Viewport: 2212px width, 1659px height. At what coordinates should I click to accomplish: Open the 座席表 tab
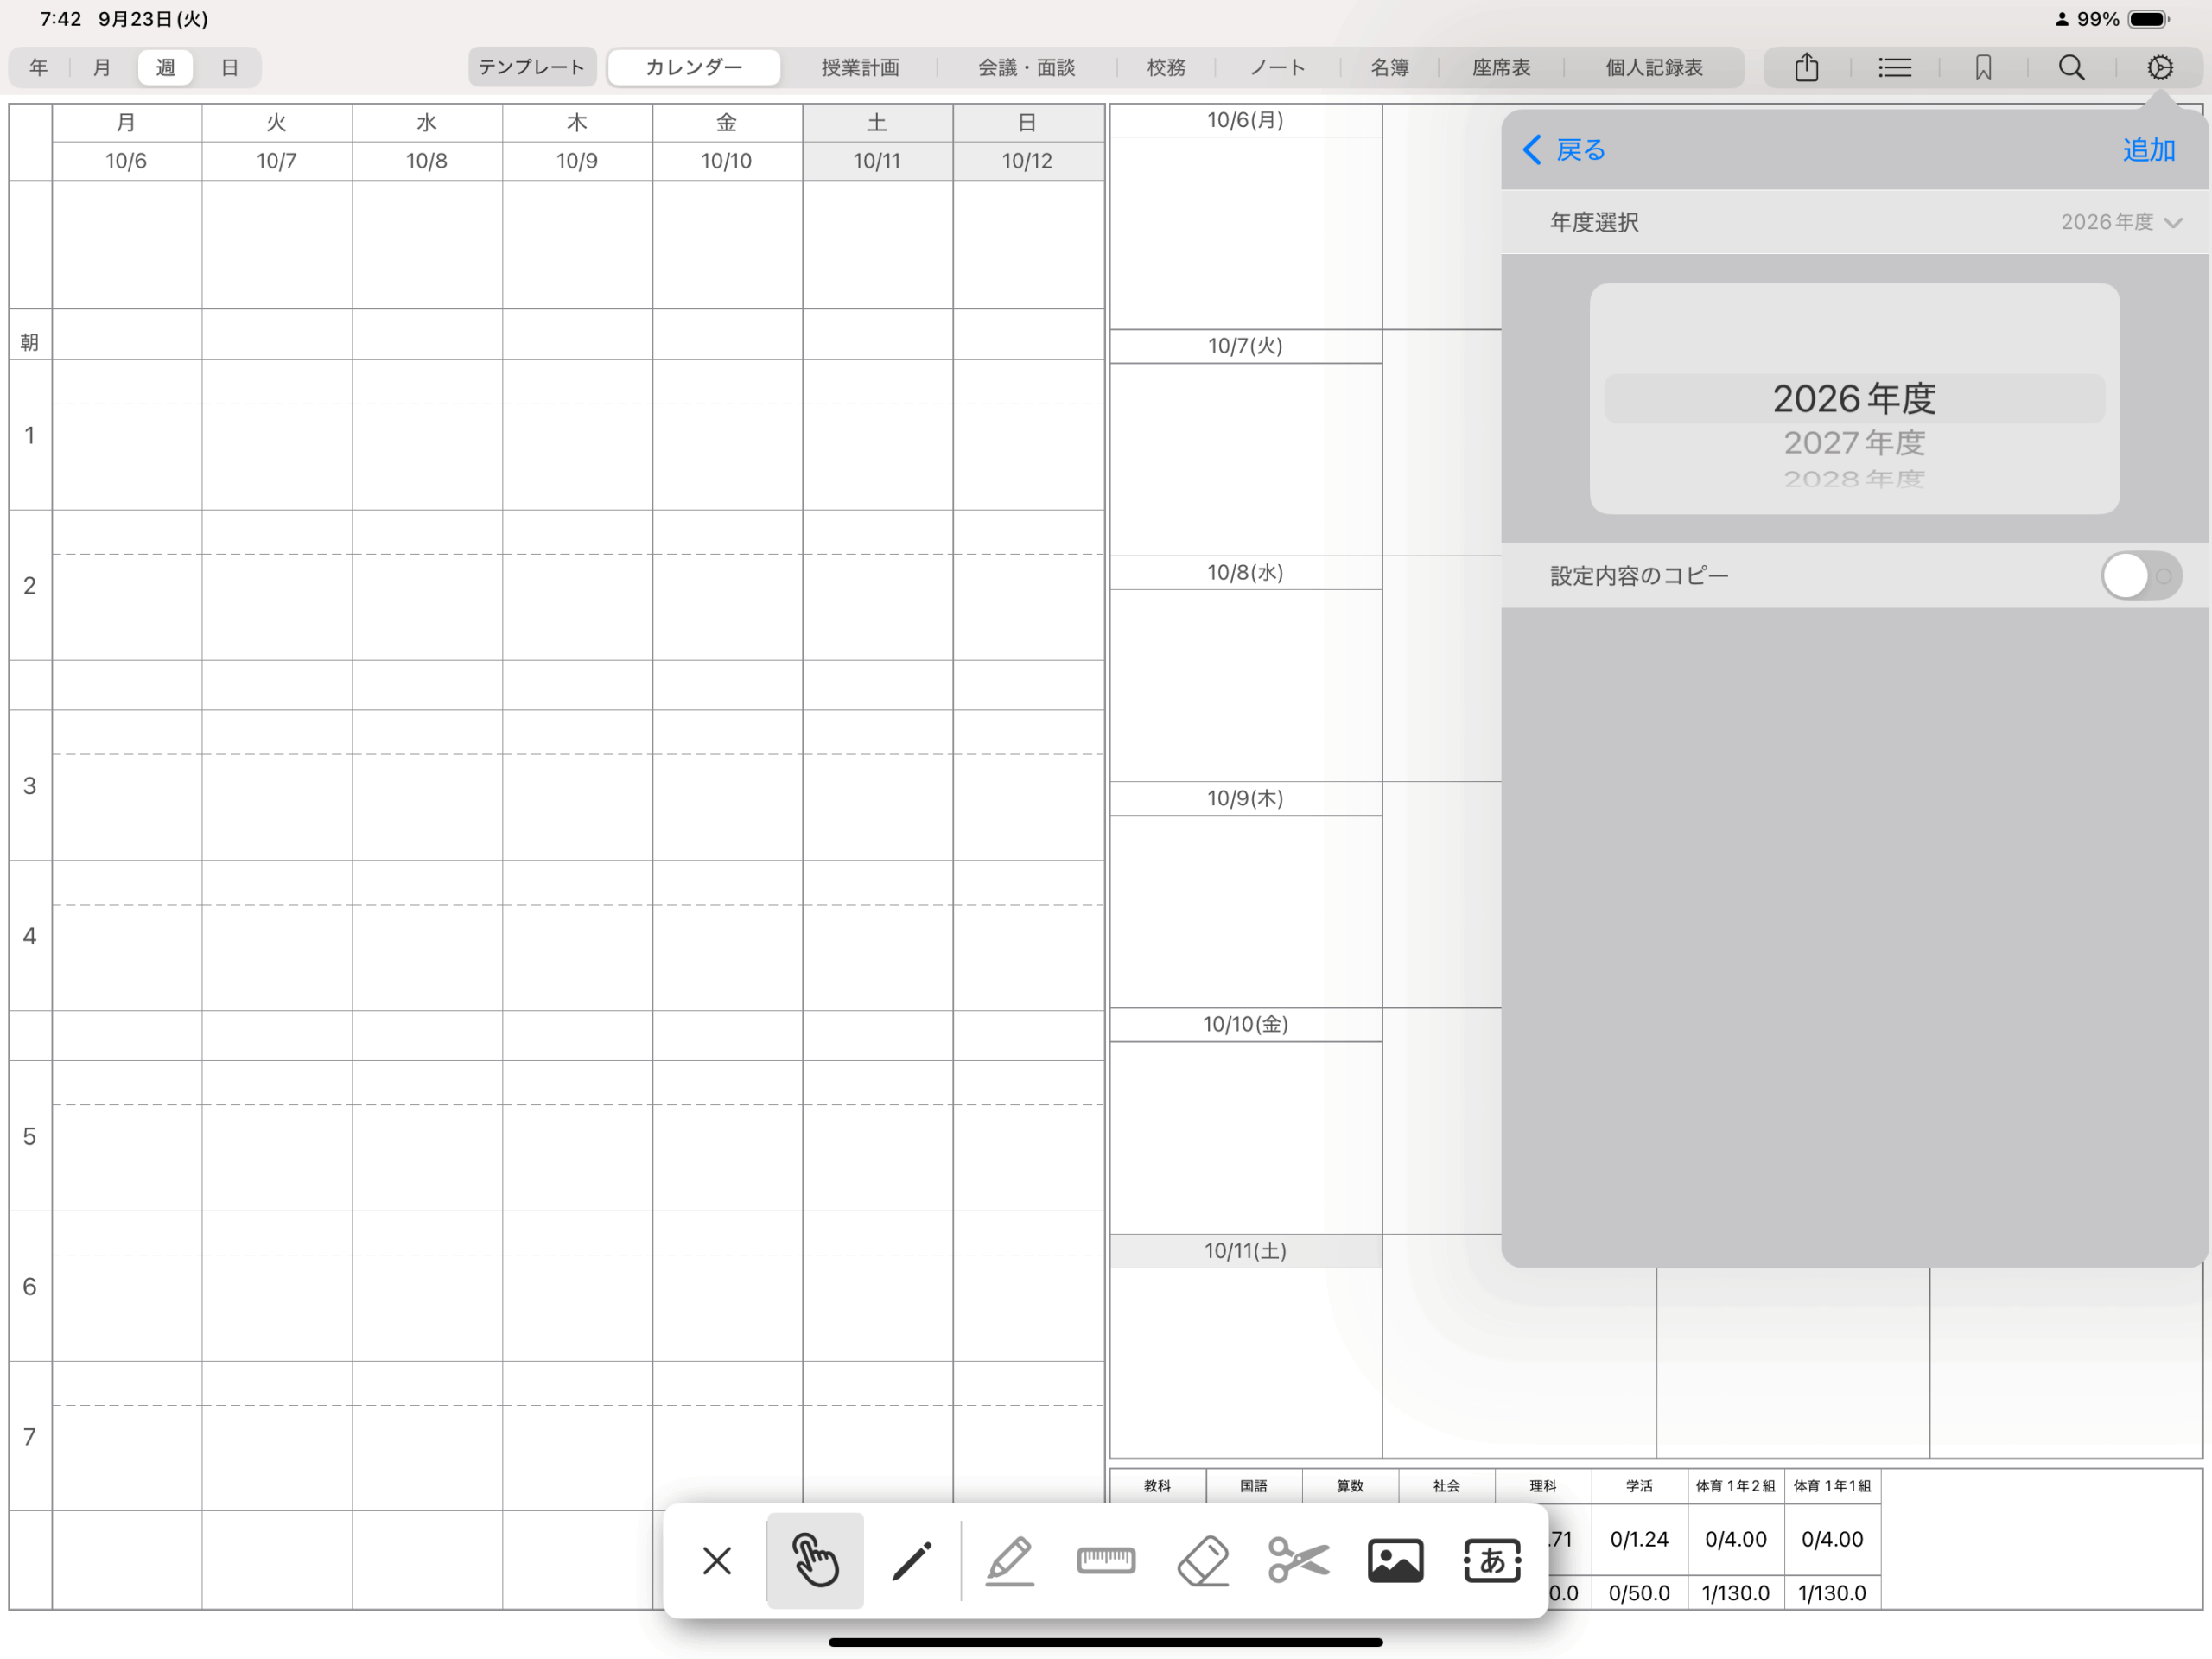coord(1500,68)
